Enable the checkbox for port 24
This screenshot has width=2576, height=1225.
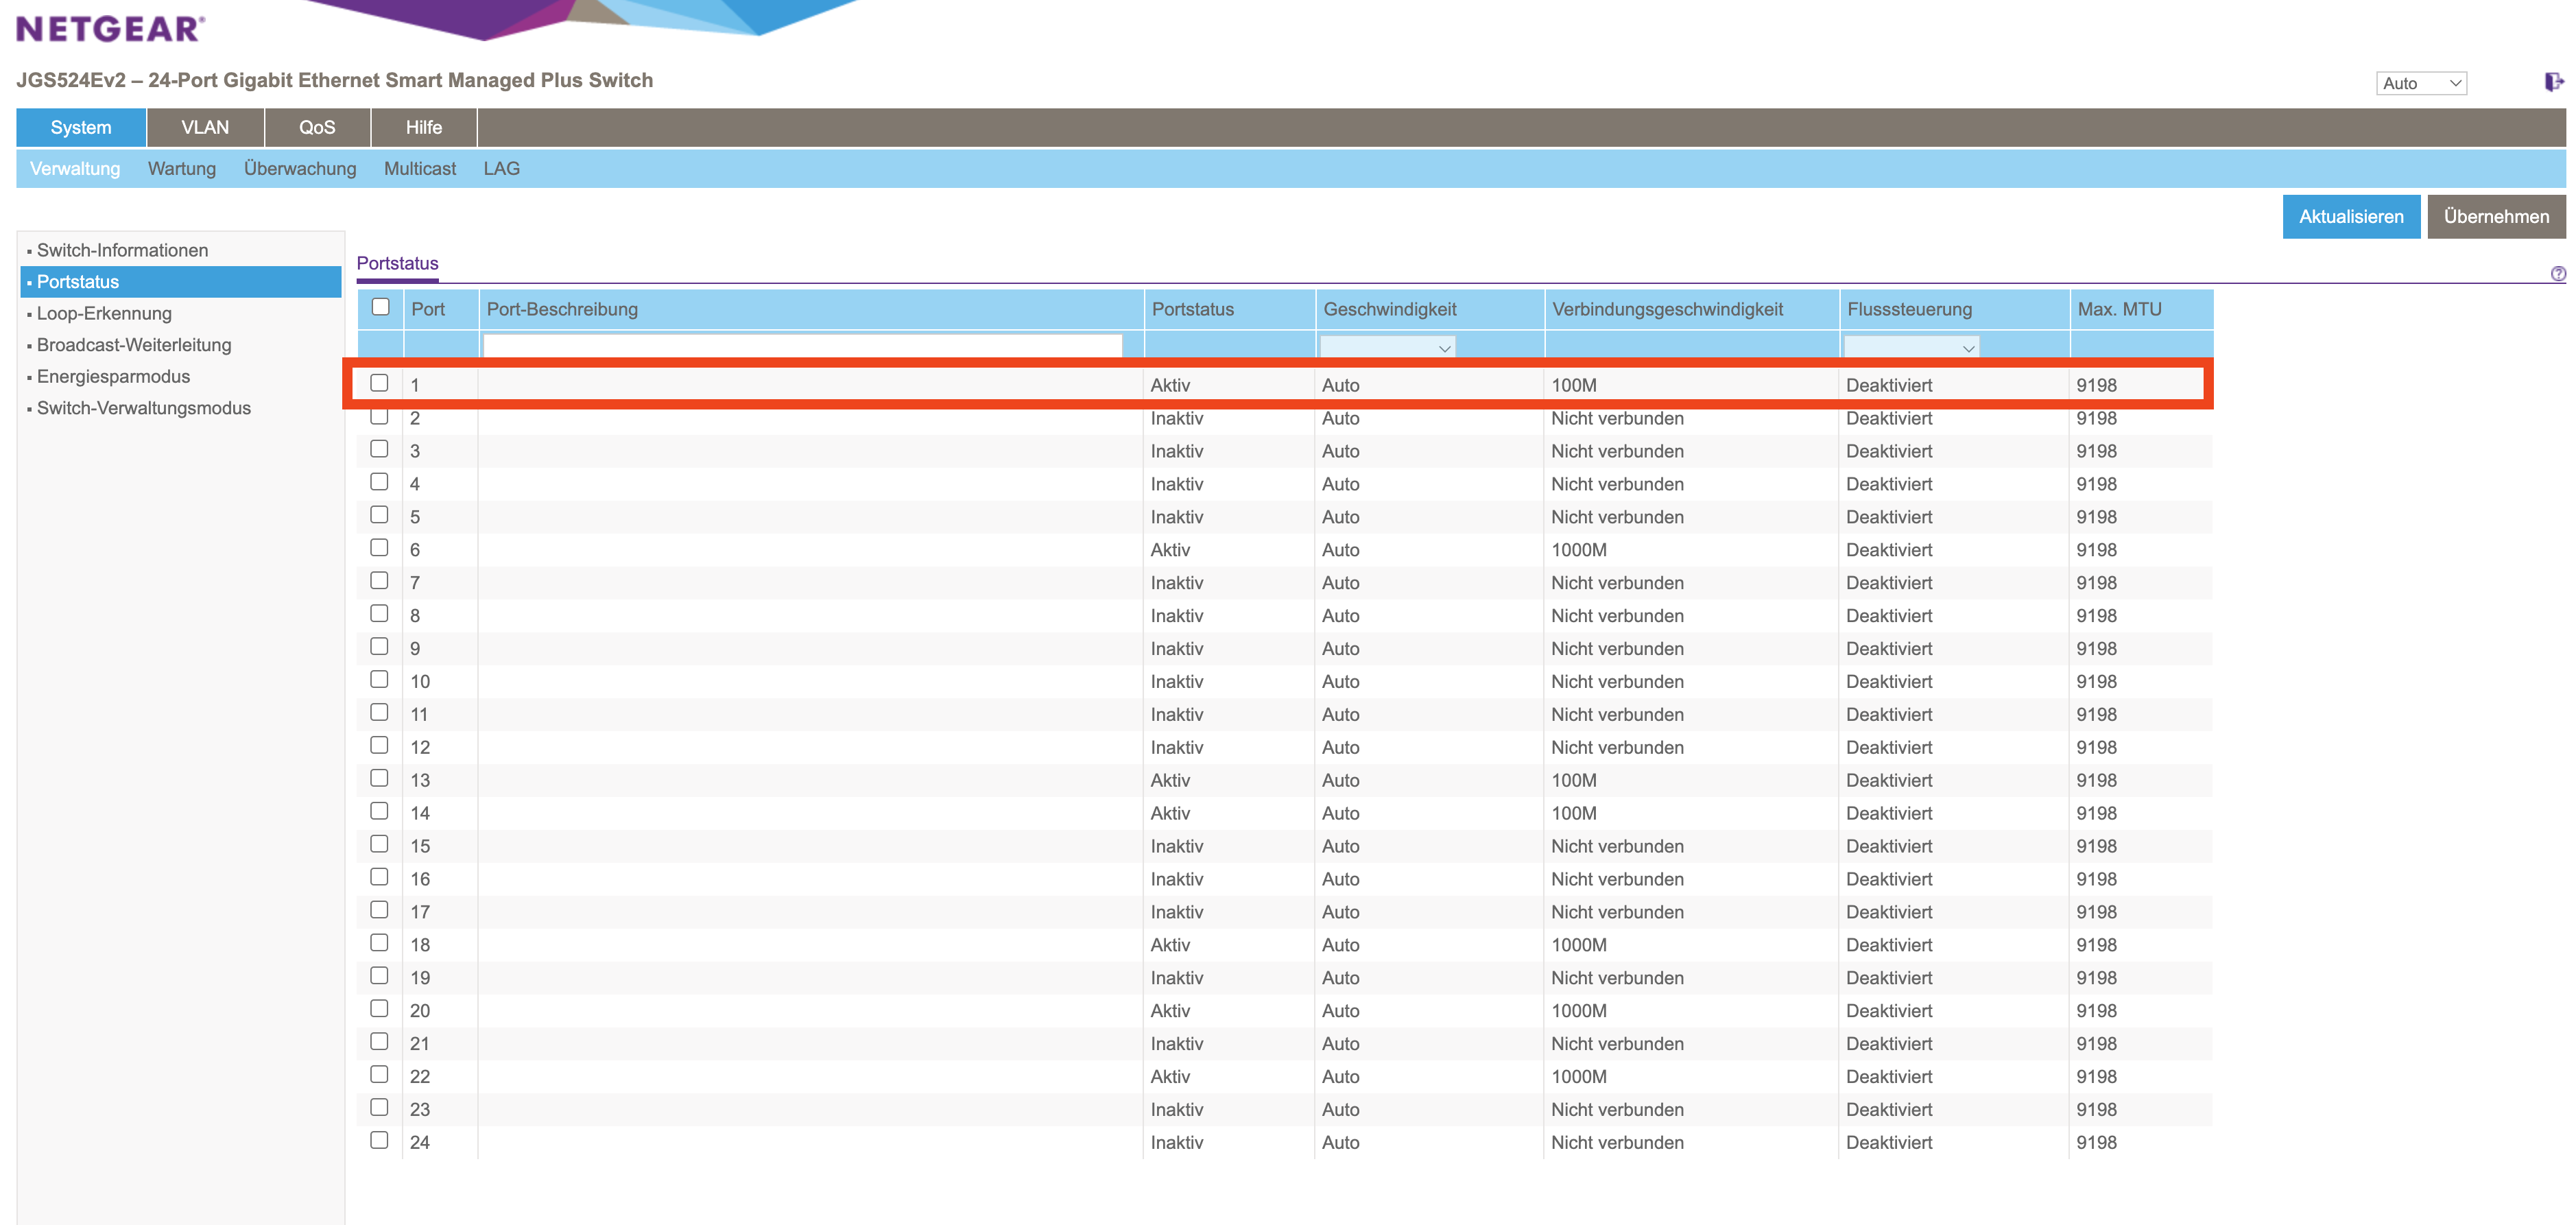[x=379, y=1140]
